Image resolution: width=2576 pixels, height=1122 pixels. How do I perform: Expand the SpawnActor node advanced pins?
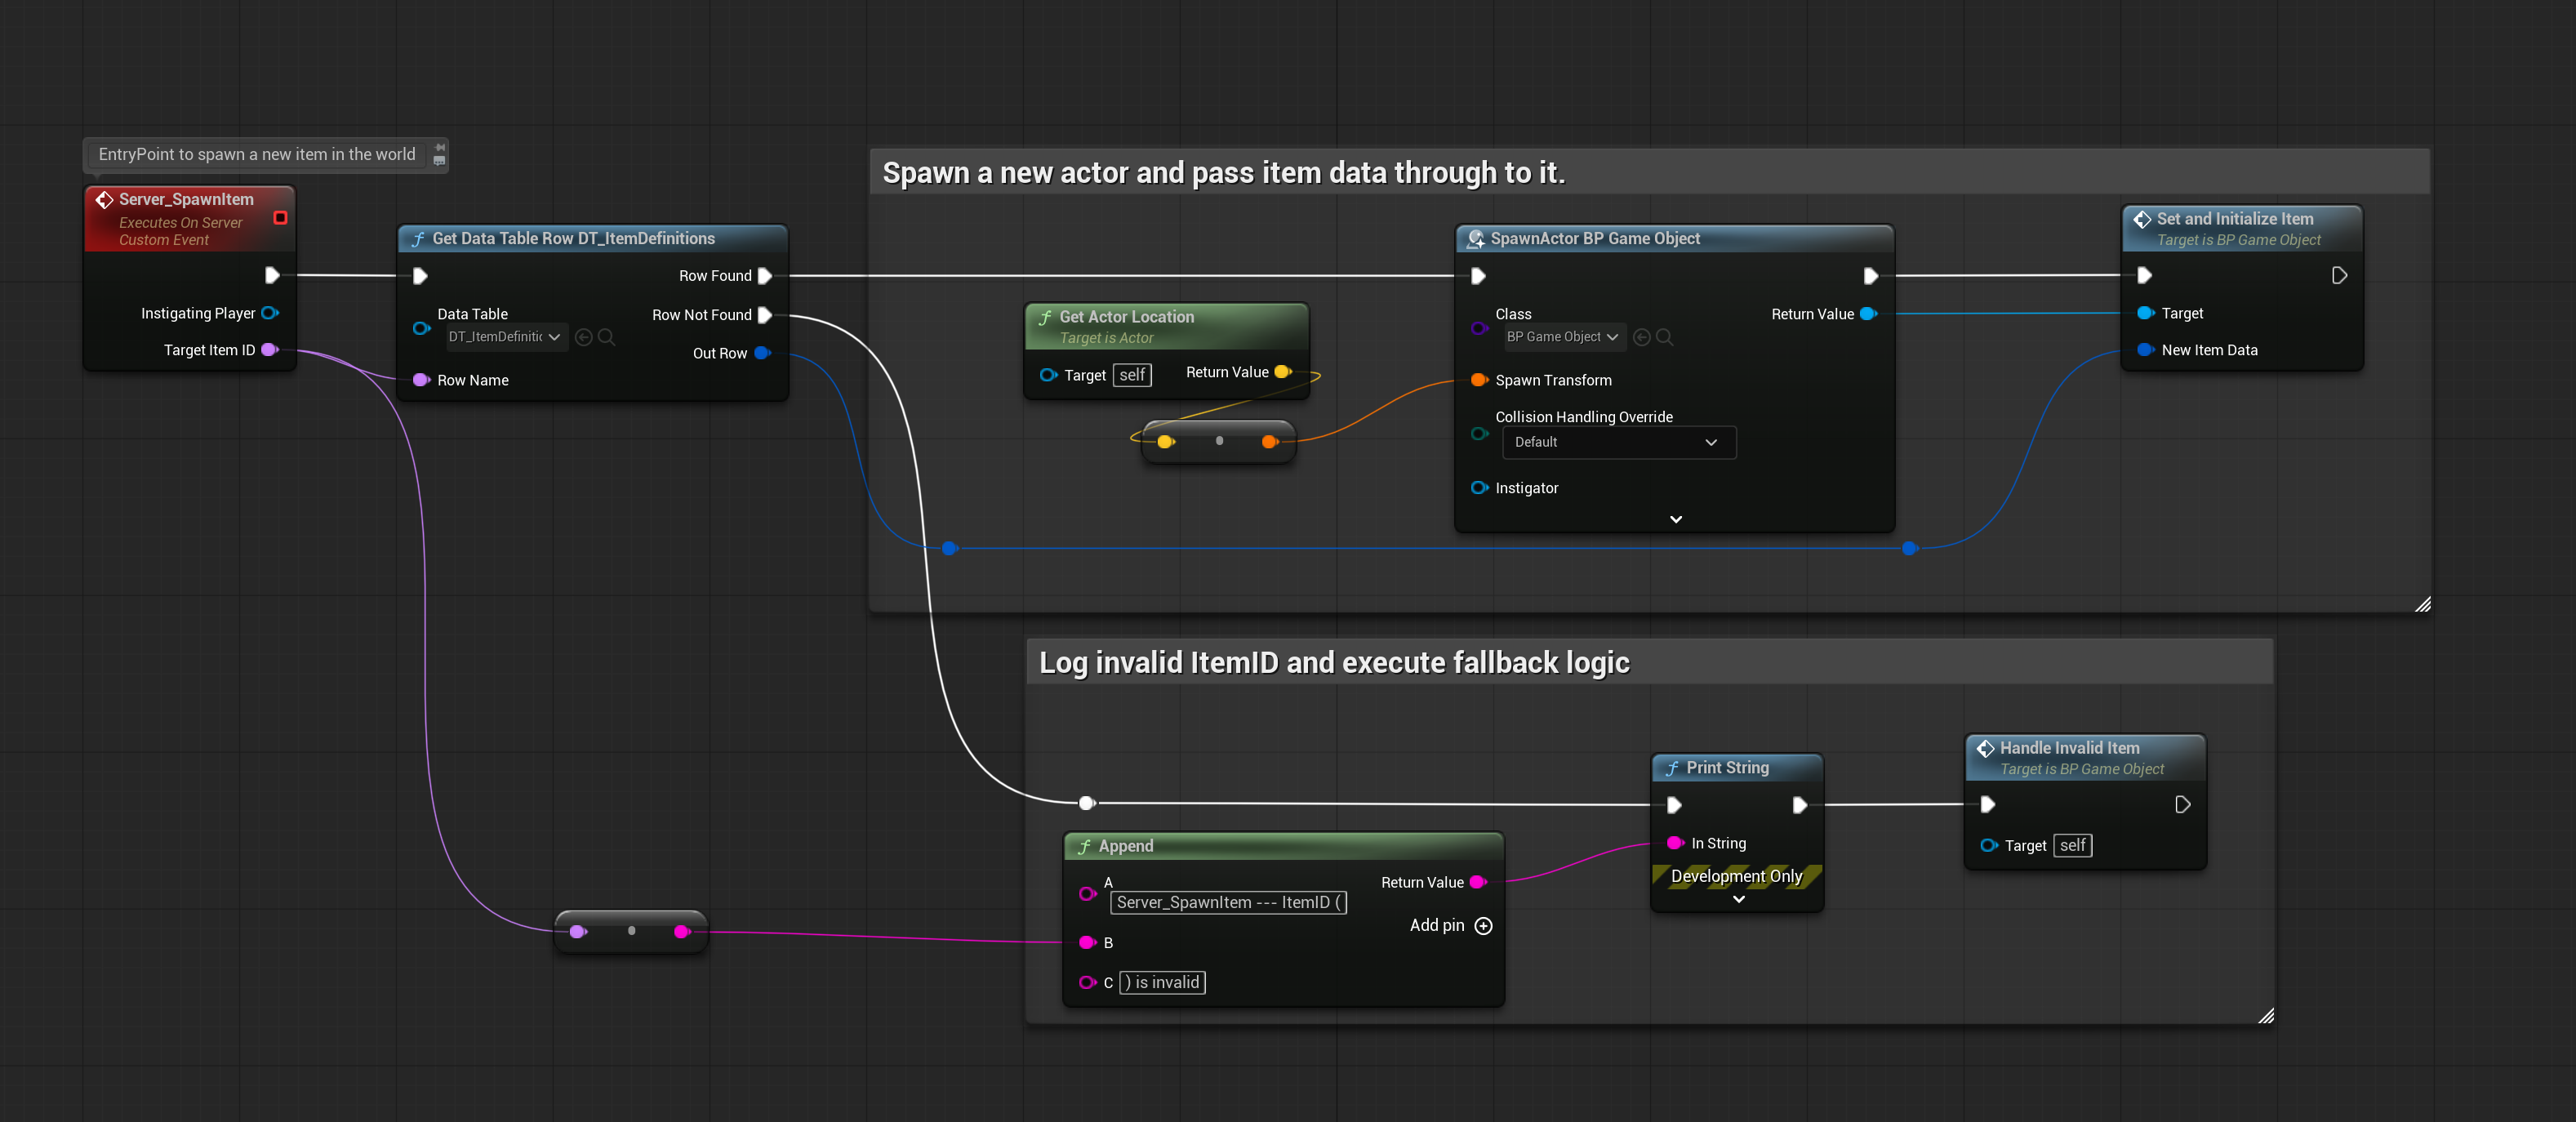pyautogui.click(x=1676, y=519)
